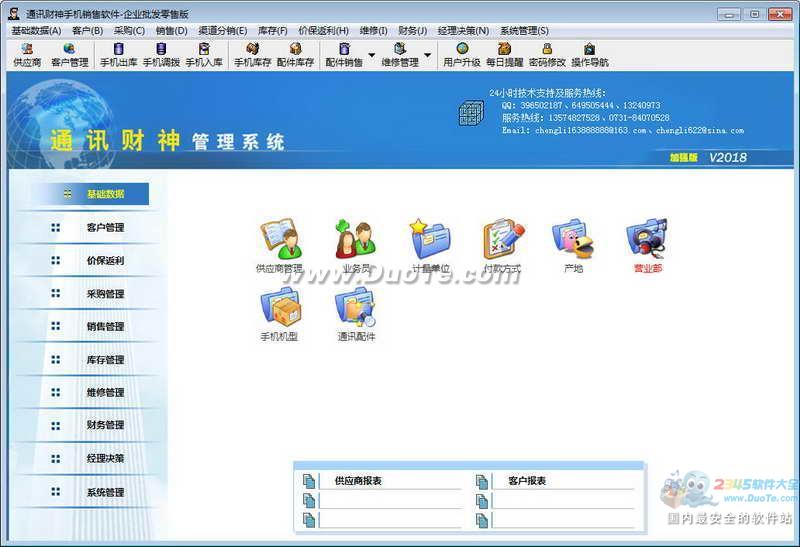Open the 计量单位 folder icon
The width and height of the screenshot is (800, 547).
click(431, 245)
